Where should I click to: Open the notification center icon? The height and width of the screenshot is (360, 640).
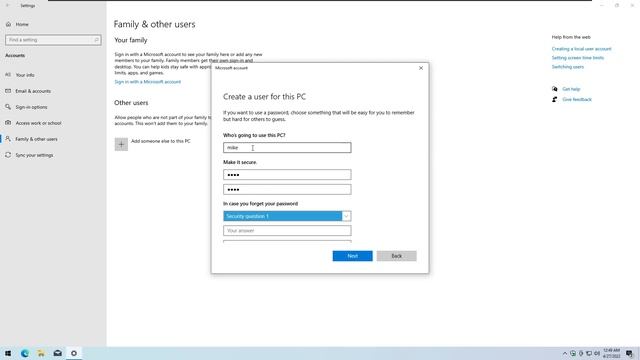(629, 353)
